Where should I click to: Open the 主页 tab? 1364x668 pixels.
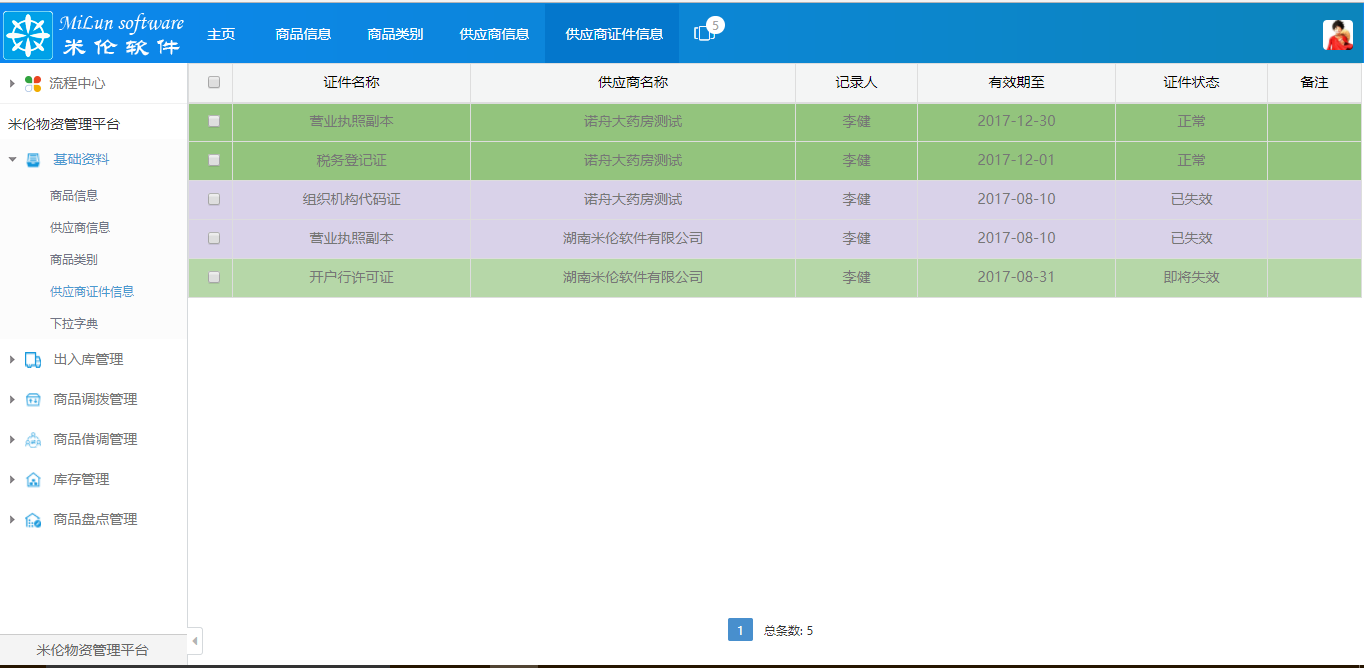coord(221,32)
